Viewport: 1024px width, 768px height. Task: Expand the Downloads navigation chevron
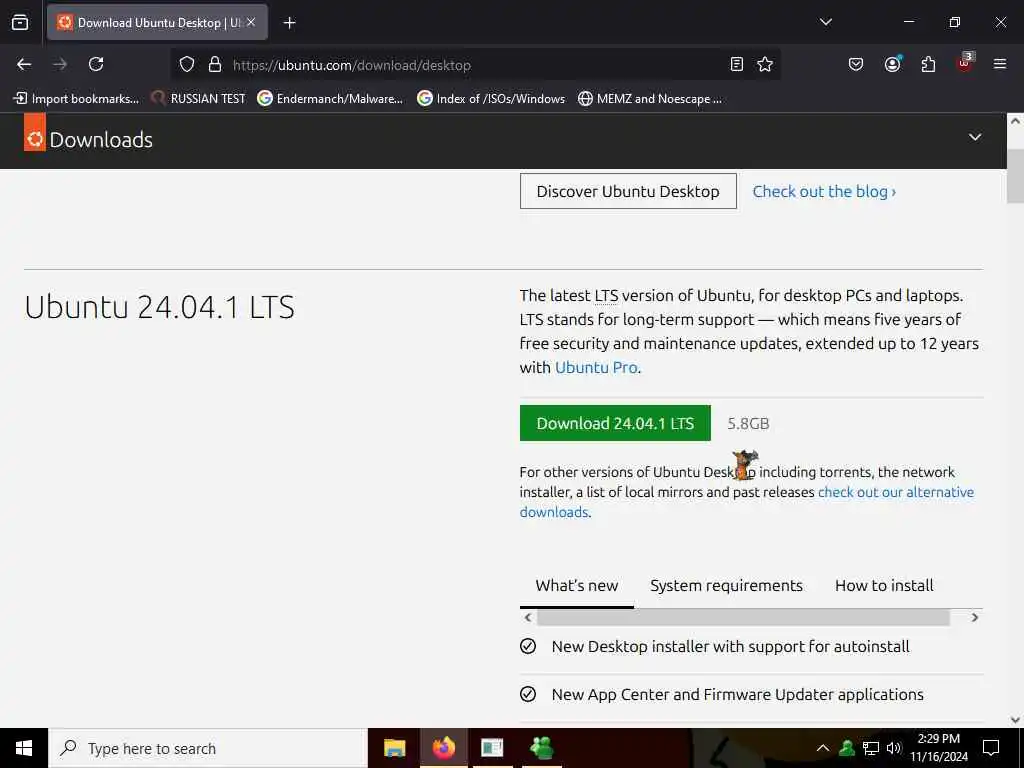point(974,137)
